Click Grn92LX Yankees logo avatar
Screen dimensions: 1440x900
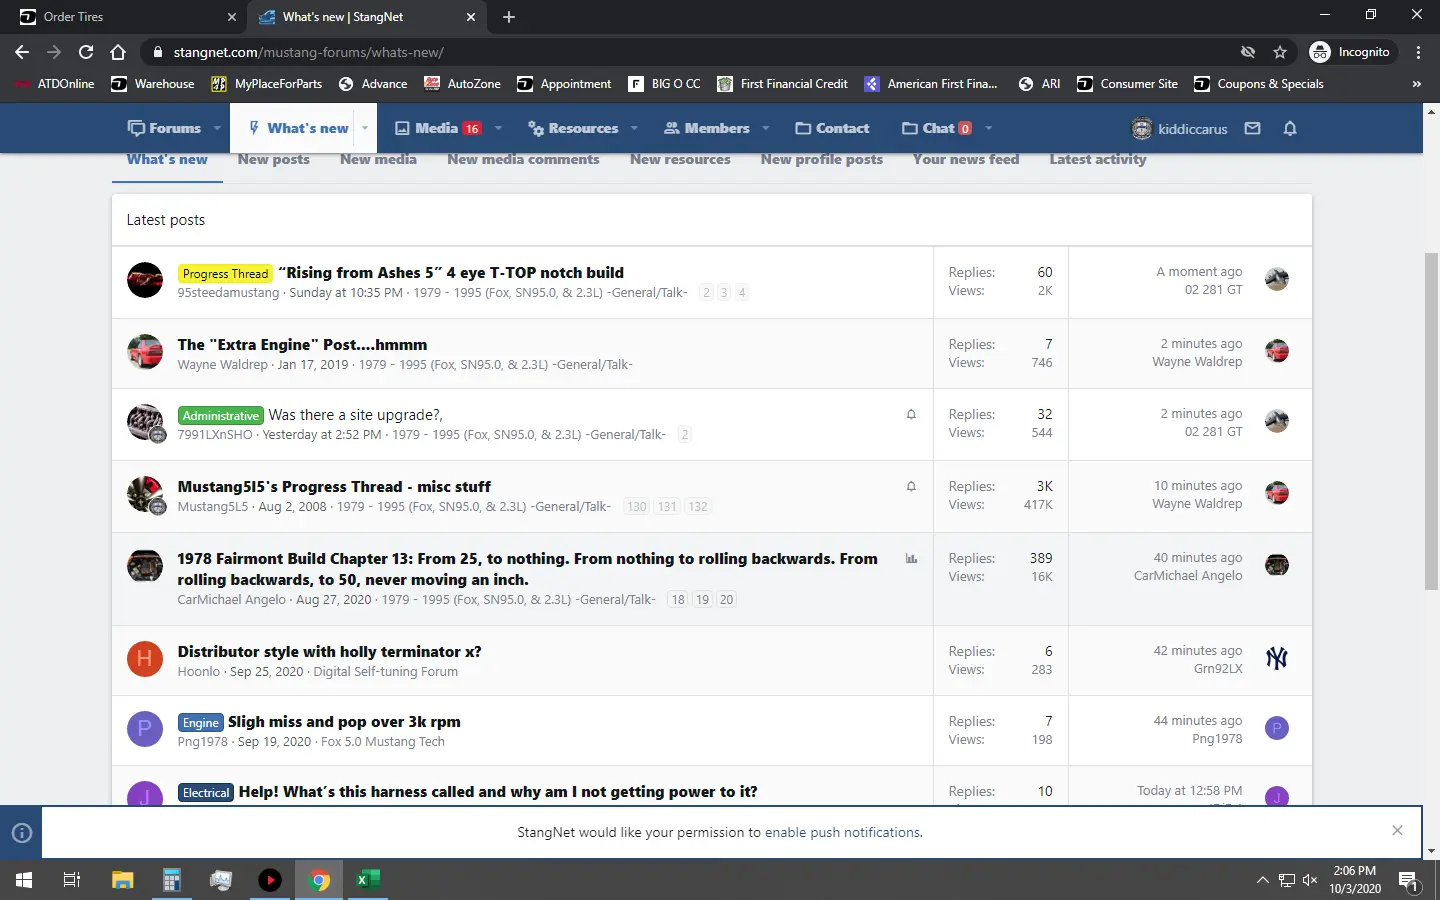click(1277, 658)
